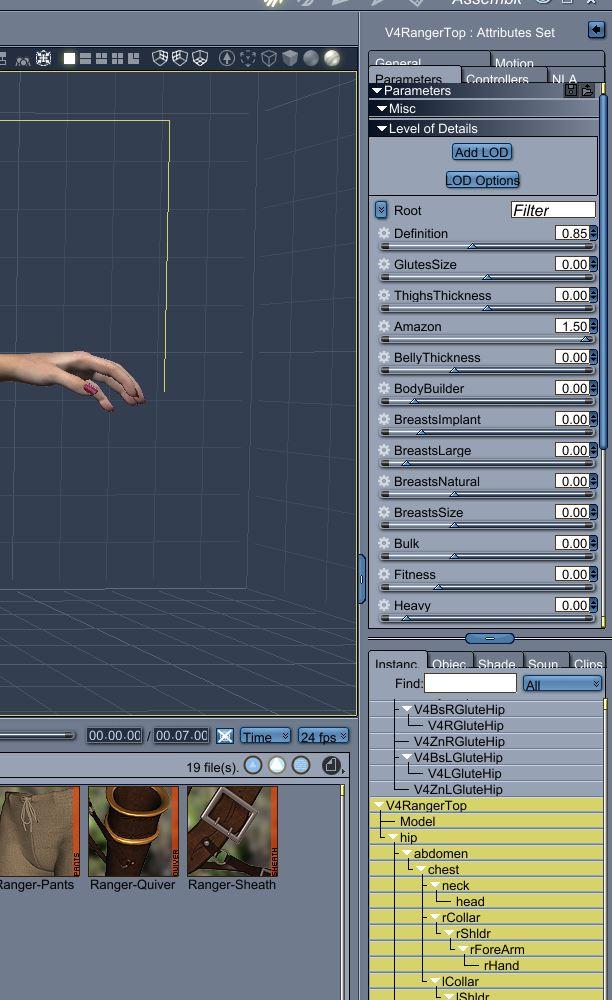
Task: Select flat shaded cube display mode
Action: tap(290, 58)
